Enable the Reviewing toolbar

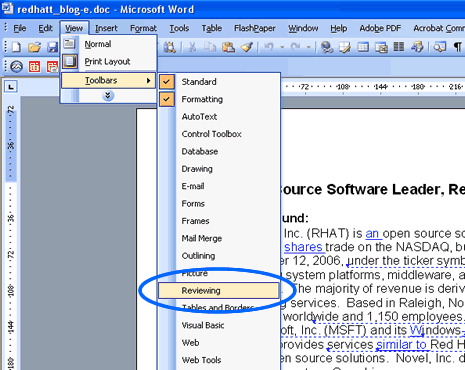click(219, 290)
